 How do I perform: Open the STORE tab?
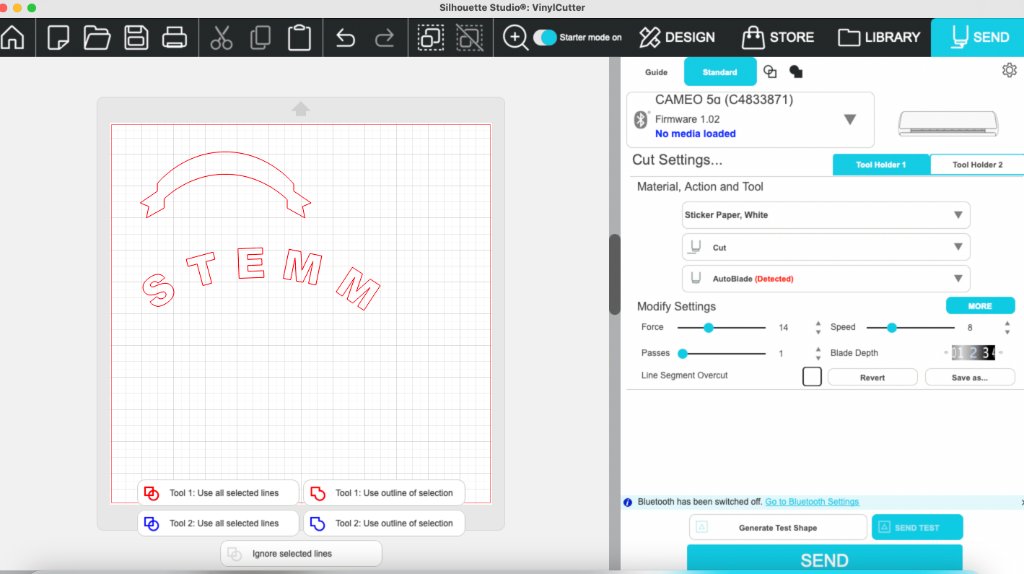pyautogui.click(x=778, y=37)
